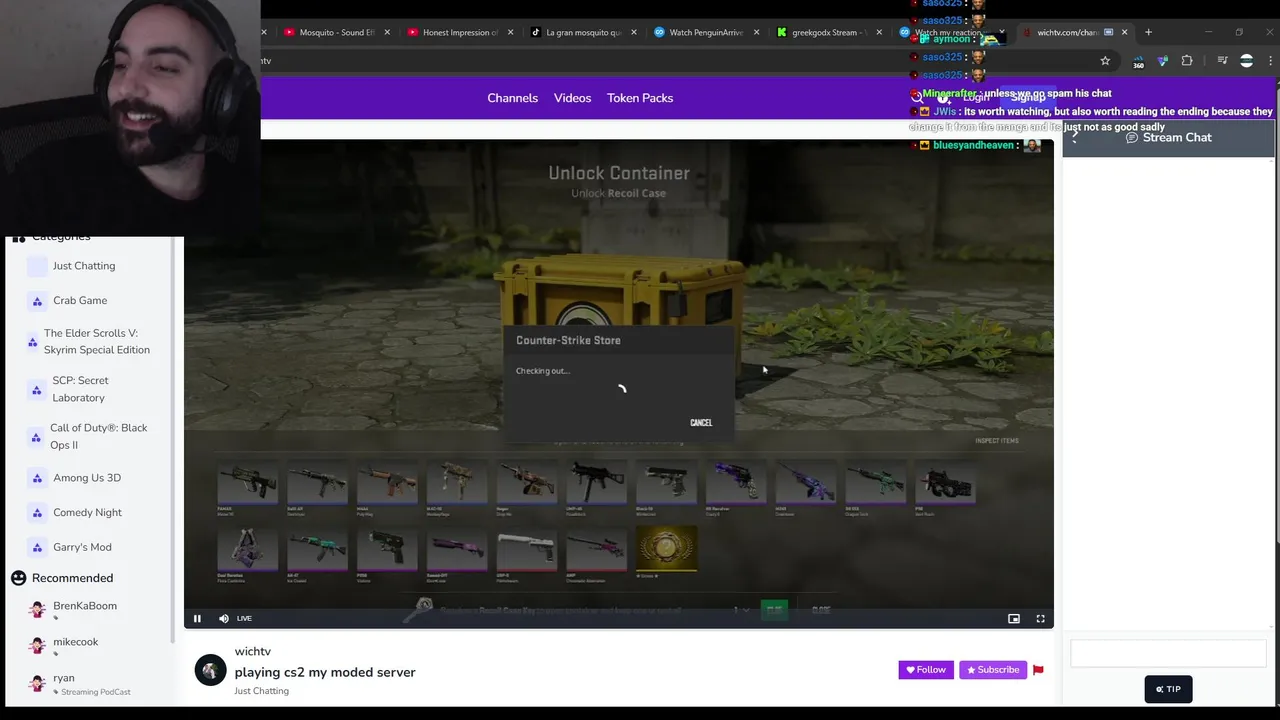
Task: Open a new browser tab
Action: tap(1148, 32)
